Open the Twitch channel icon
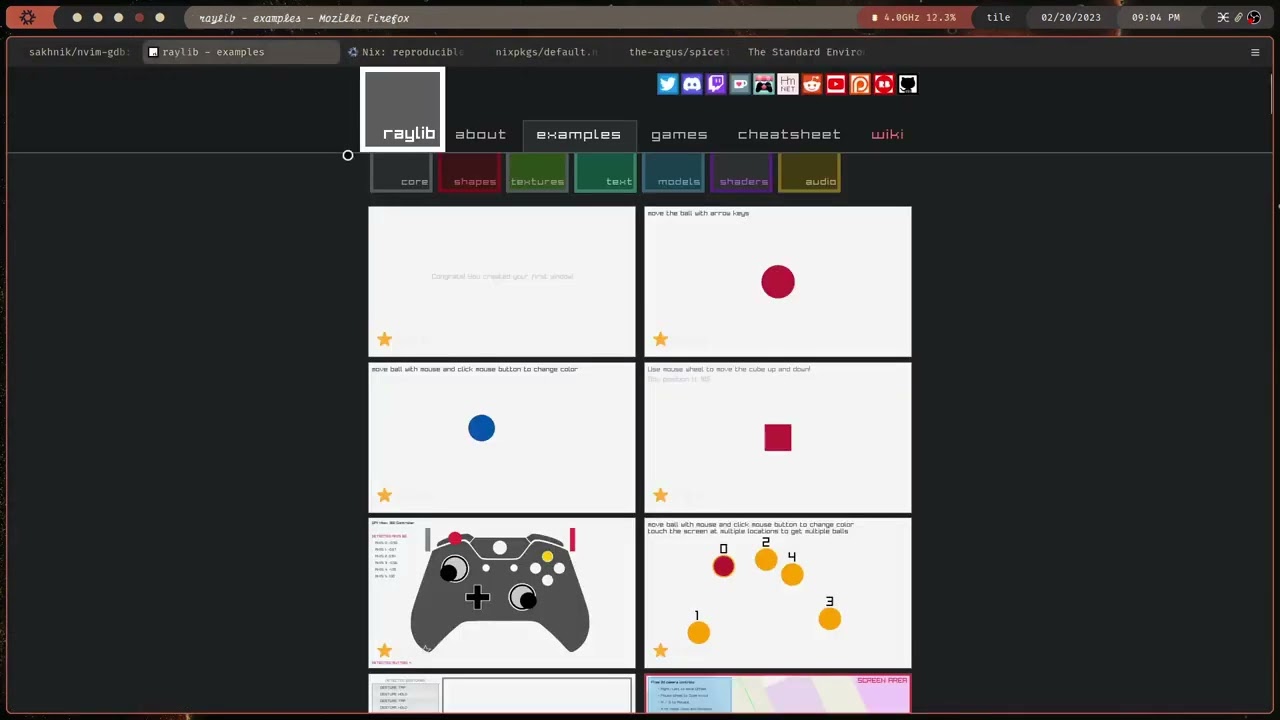Screen dimensions: 1280x720 tap(715, 84)
